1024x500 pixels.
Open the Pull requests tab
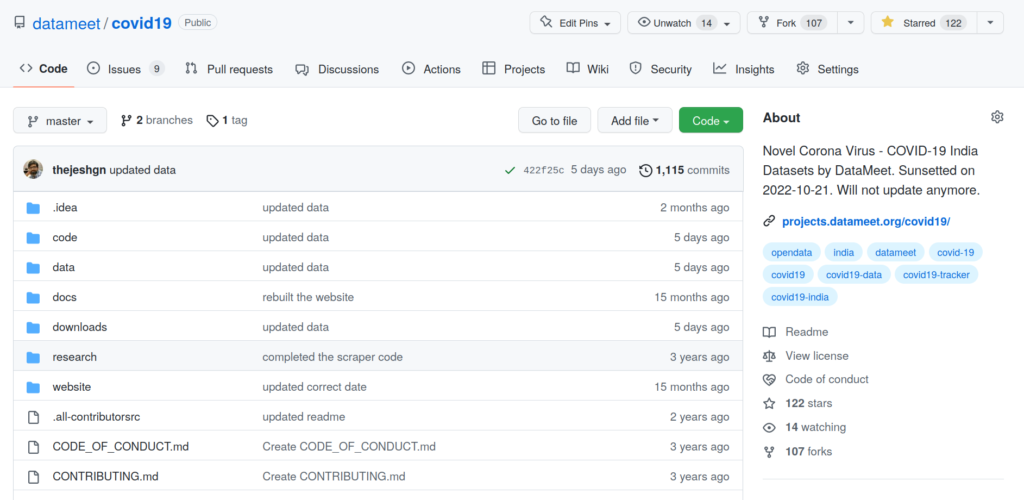click(x=229, y=69)
